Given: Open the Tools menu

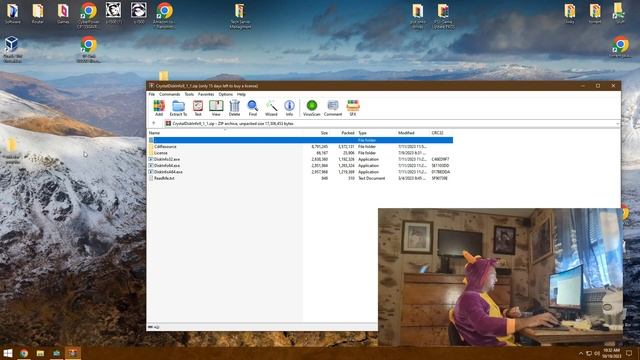Looking at the screenshot, I should 189,94.
